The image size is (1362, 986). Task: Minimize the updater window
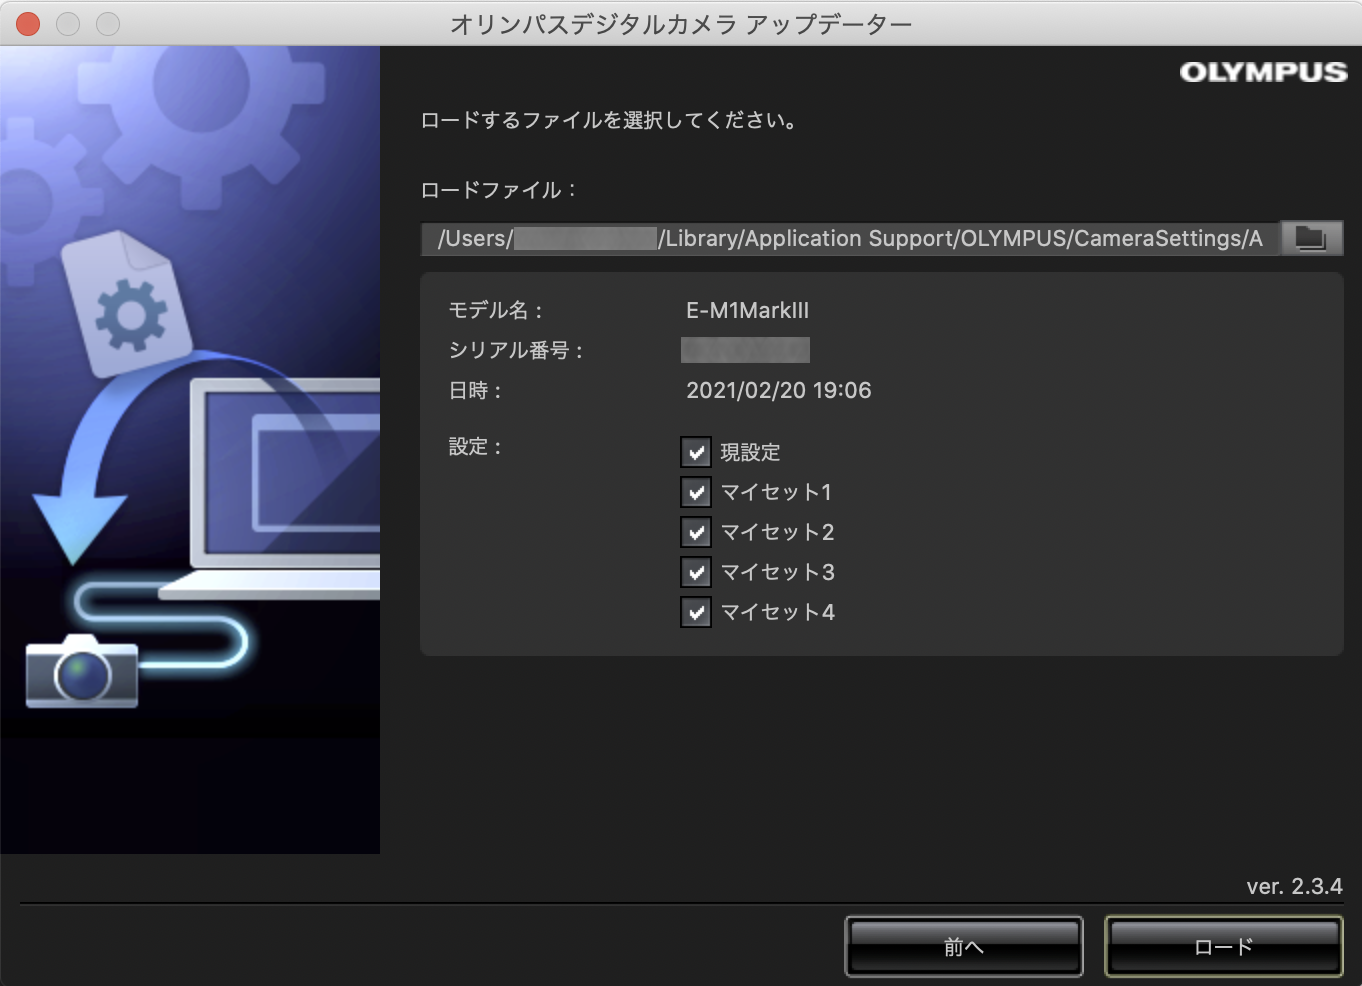click(68, 23)
